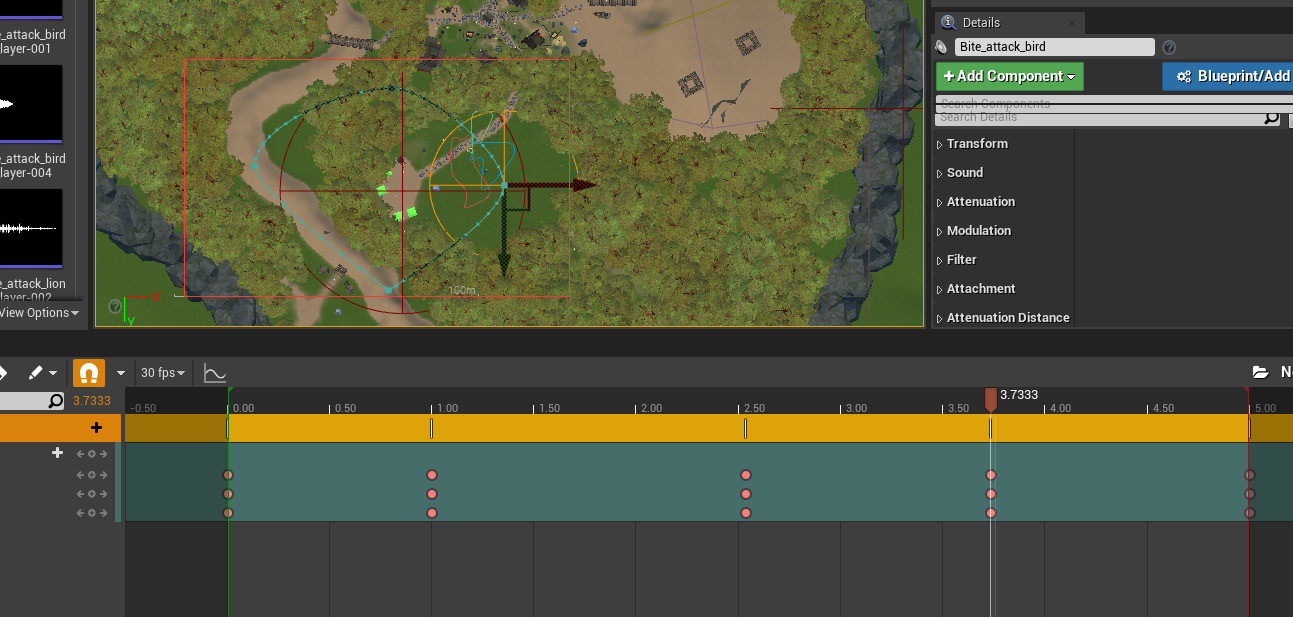Image resolution: width=1293 pixels, height=617 pixels.
Task: Jump to previous key on bottom channel row
Action: [80, 512]
